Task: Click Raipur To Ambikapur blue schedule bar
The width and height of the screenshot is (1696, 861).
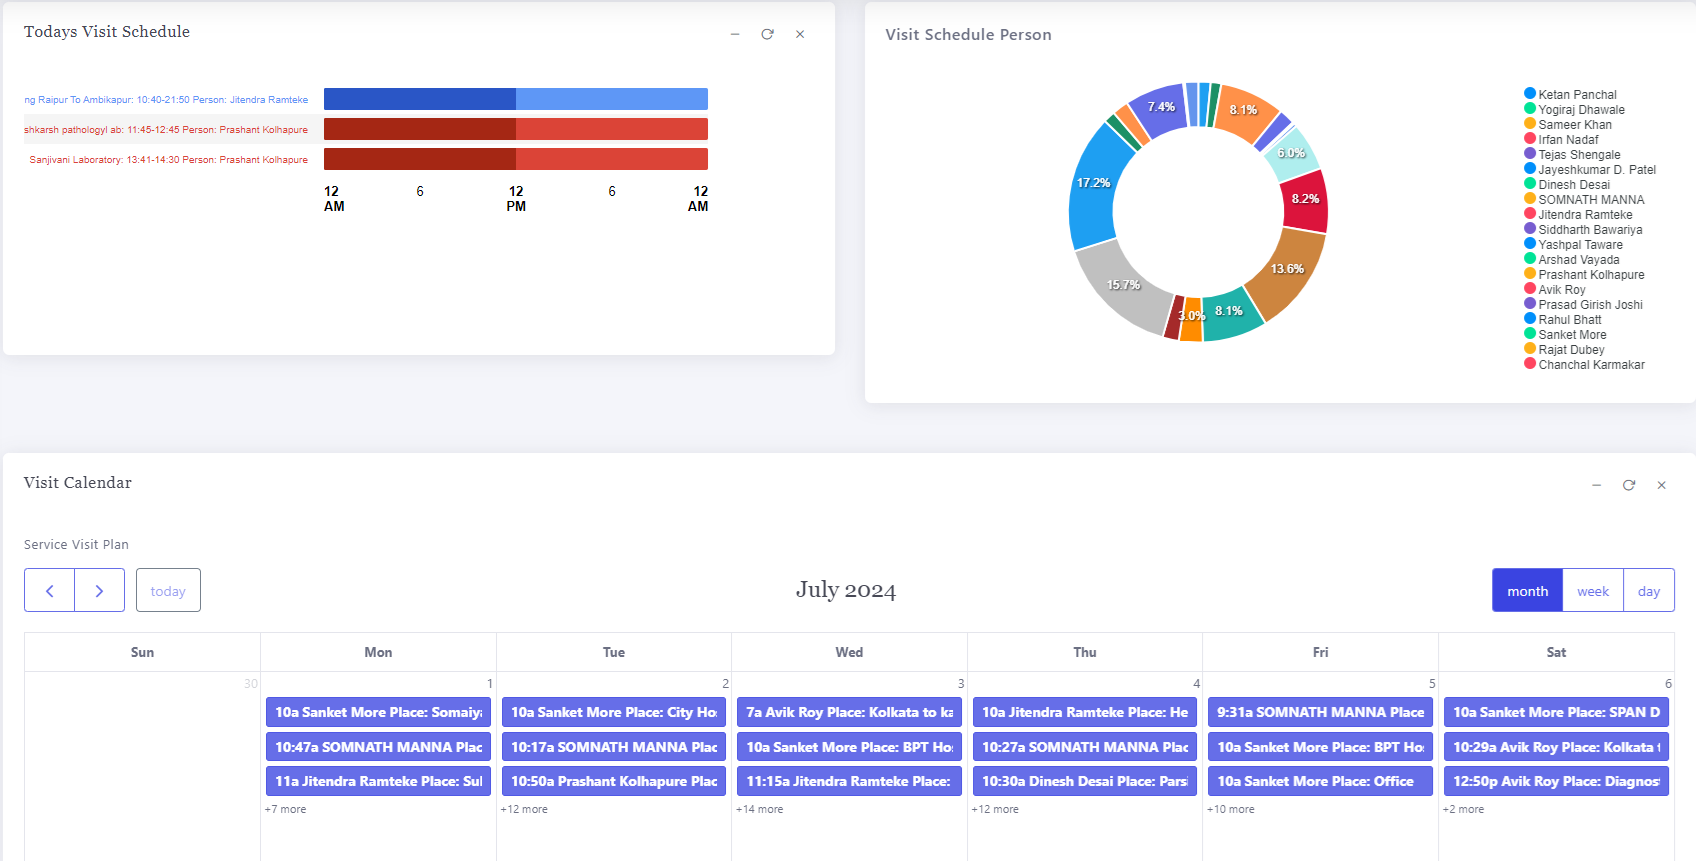Action: coord(516,99)
